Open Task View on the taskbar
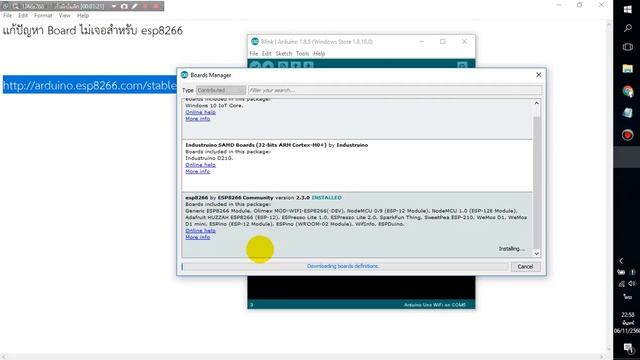Viewport: 640px width, 360px height. pyautogui.click(x=628, y=47)
